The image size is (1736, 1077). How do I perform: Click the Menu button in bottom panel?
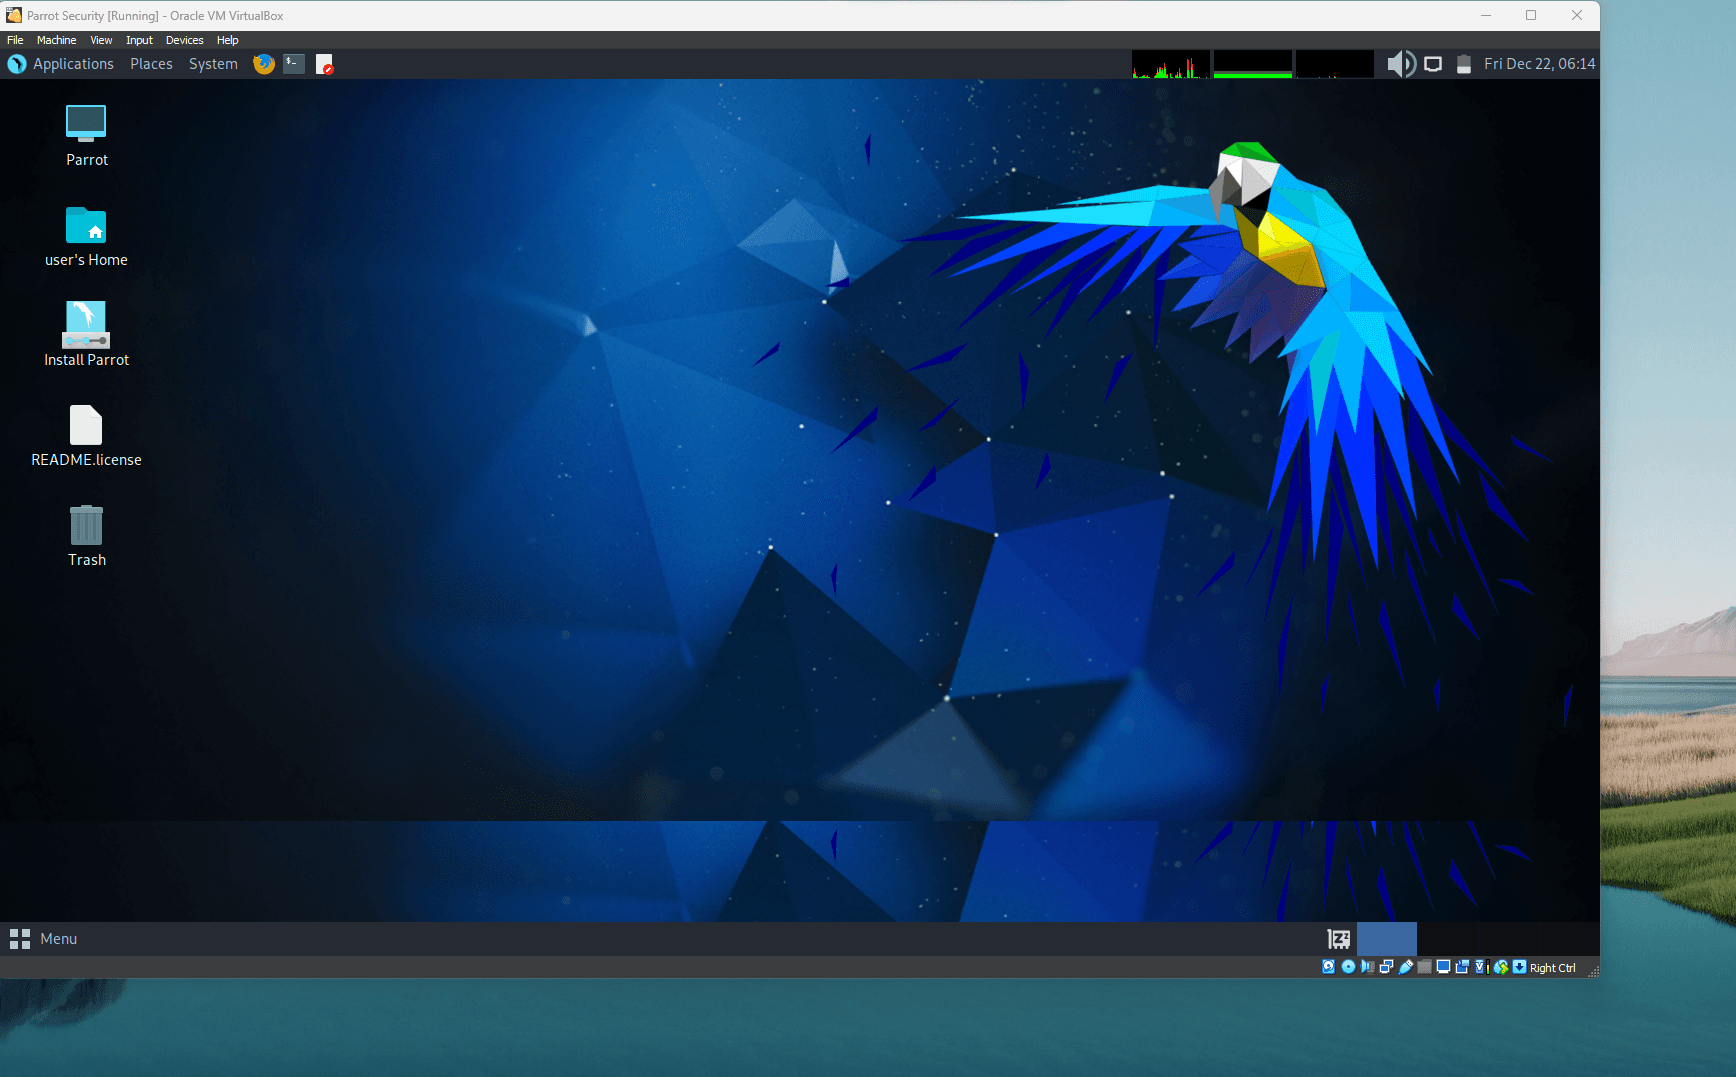click(x=43, y=939)
